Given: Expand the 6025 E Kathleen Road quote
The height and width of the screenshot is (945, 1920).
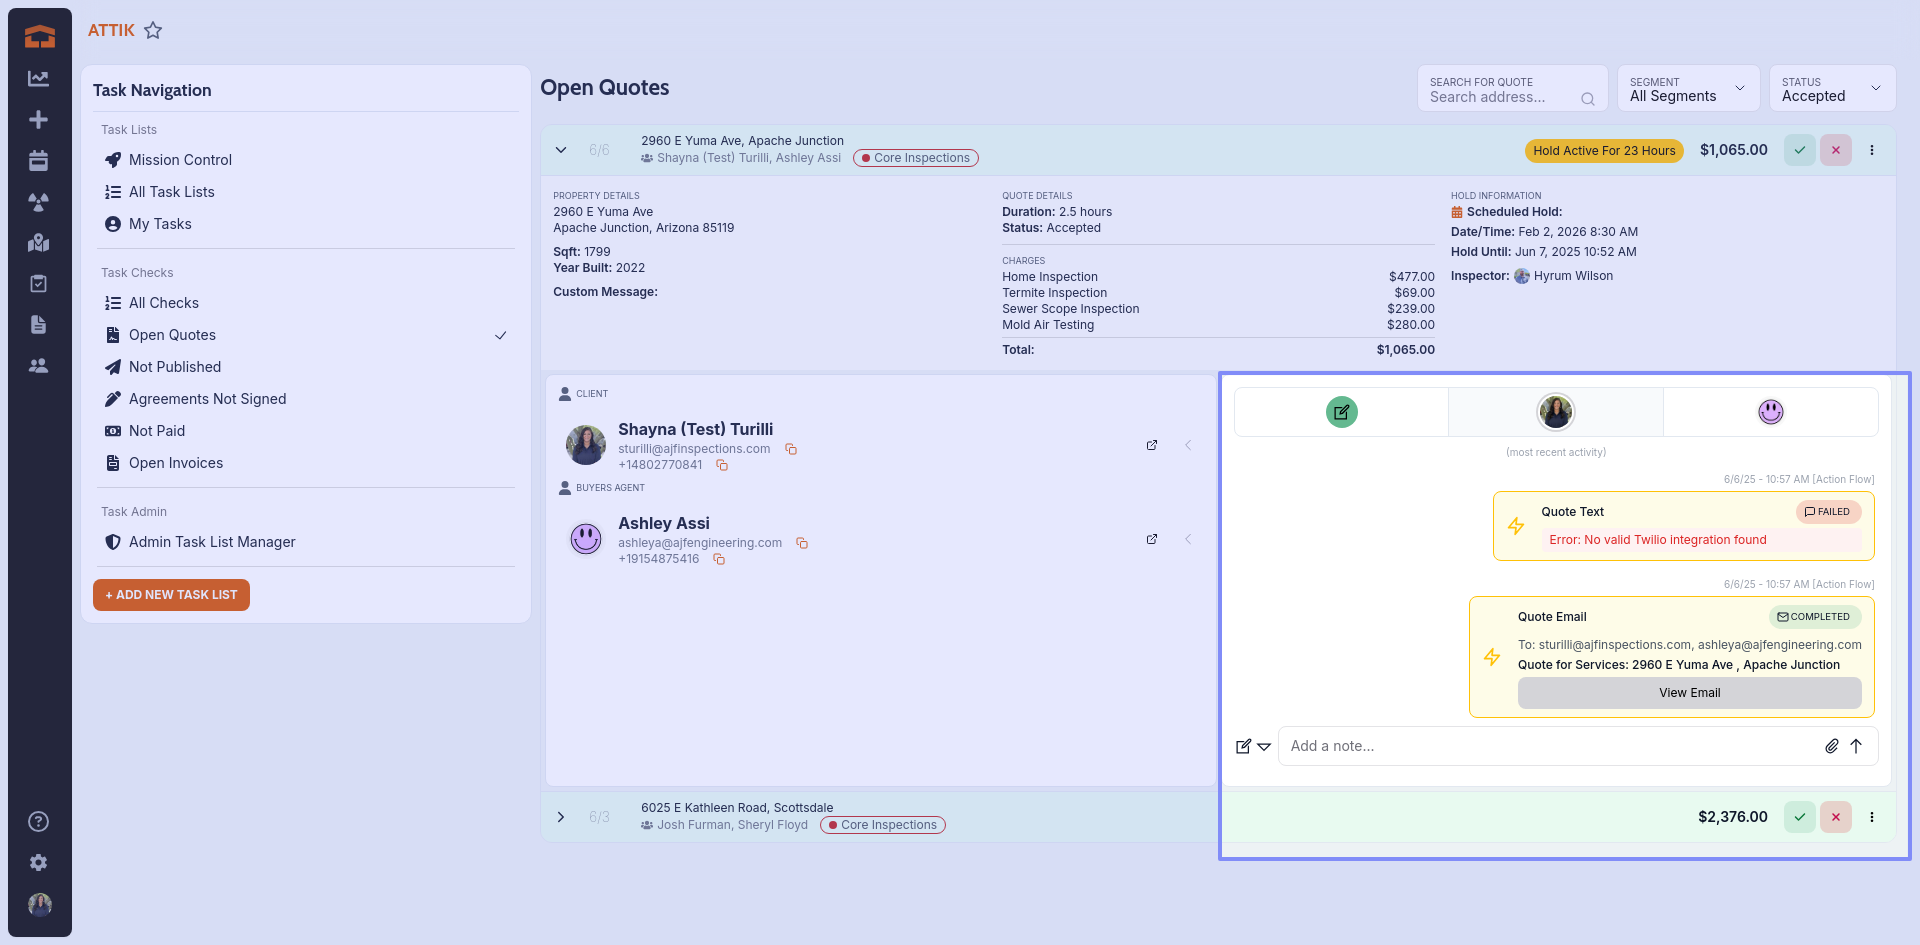Looking at the screenshot, I should click(x=561, y=817).
